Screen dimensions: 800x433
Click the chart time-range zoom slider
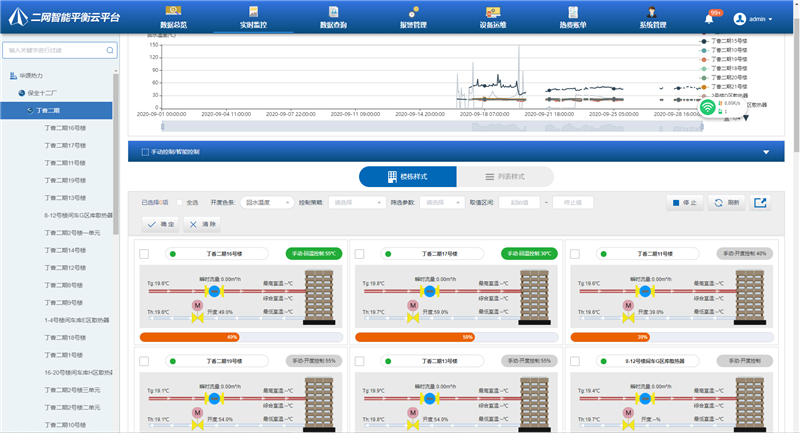click(x=433, y=126)
